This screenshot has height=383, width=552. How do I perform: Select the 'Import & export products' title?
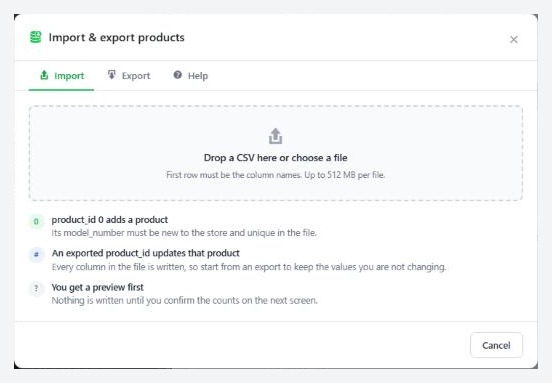coord(117,37)
